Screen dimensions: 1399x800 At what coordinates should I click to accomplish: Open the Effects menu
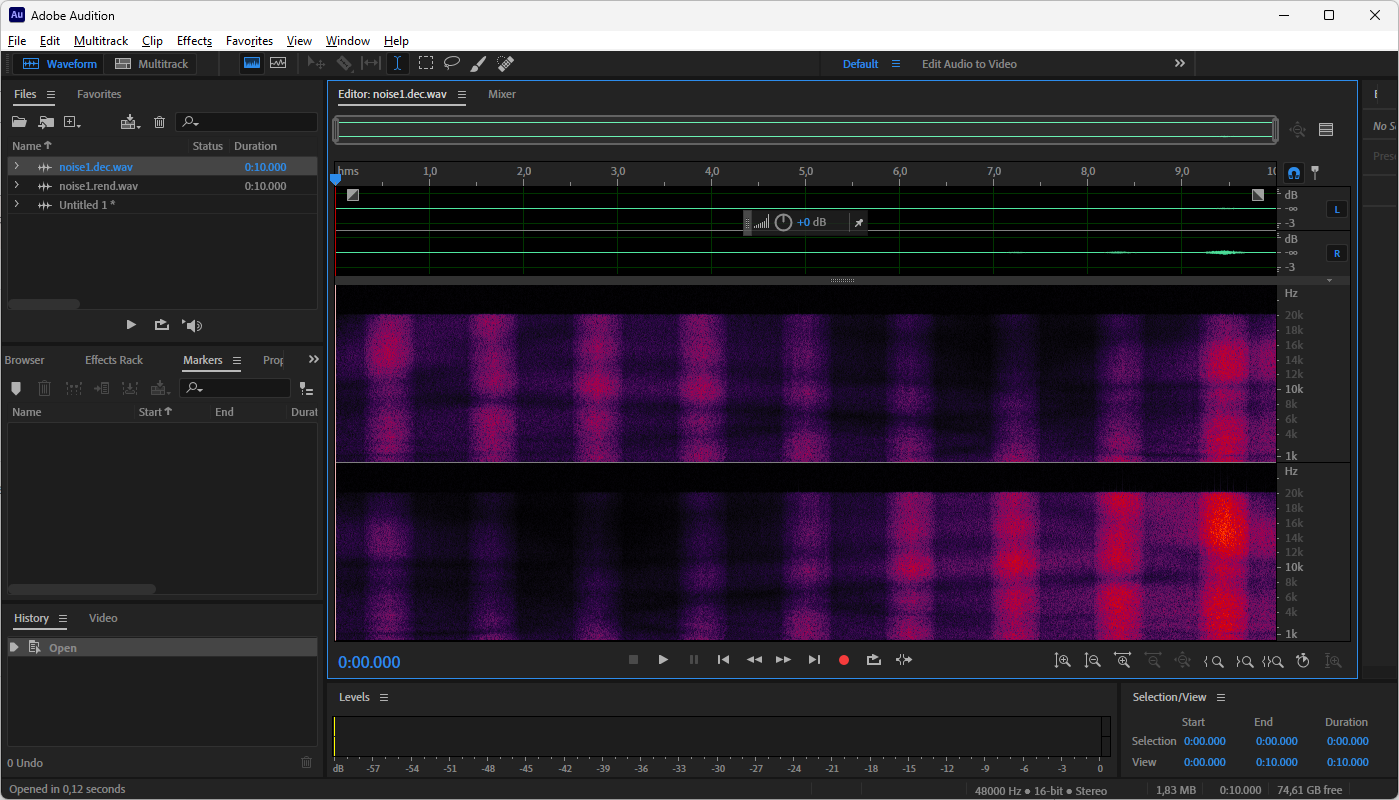click(x=194, y=41)
